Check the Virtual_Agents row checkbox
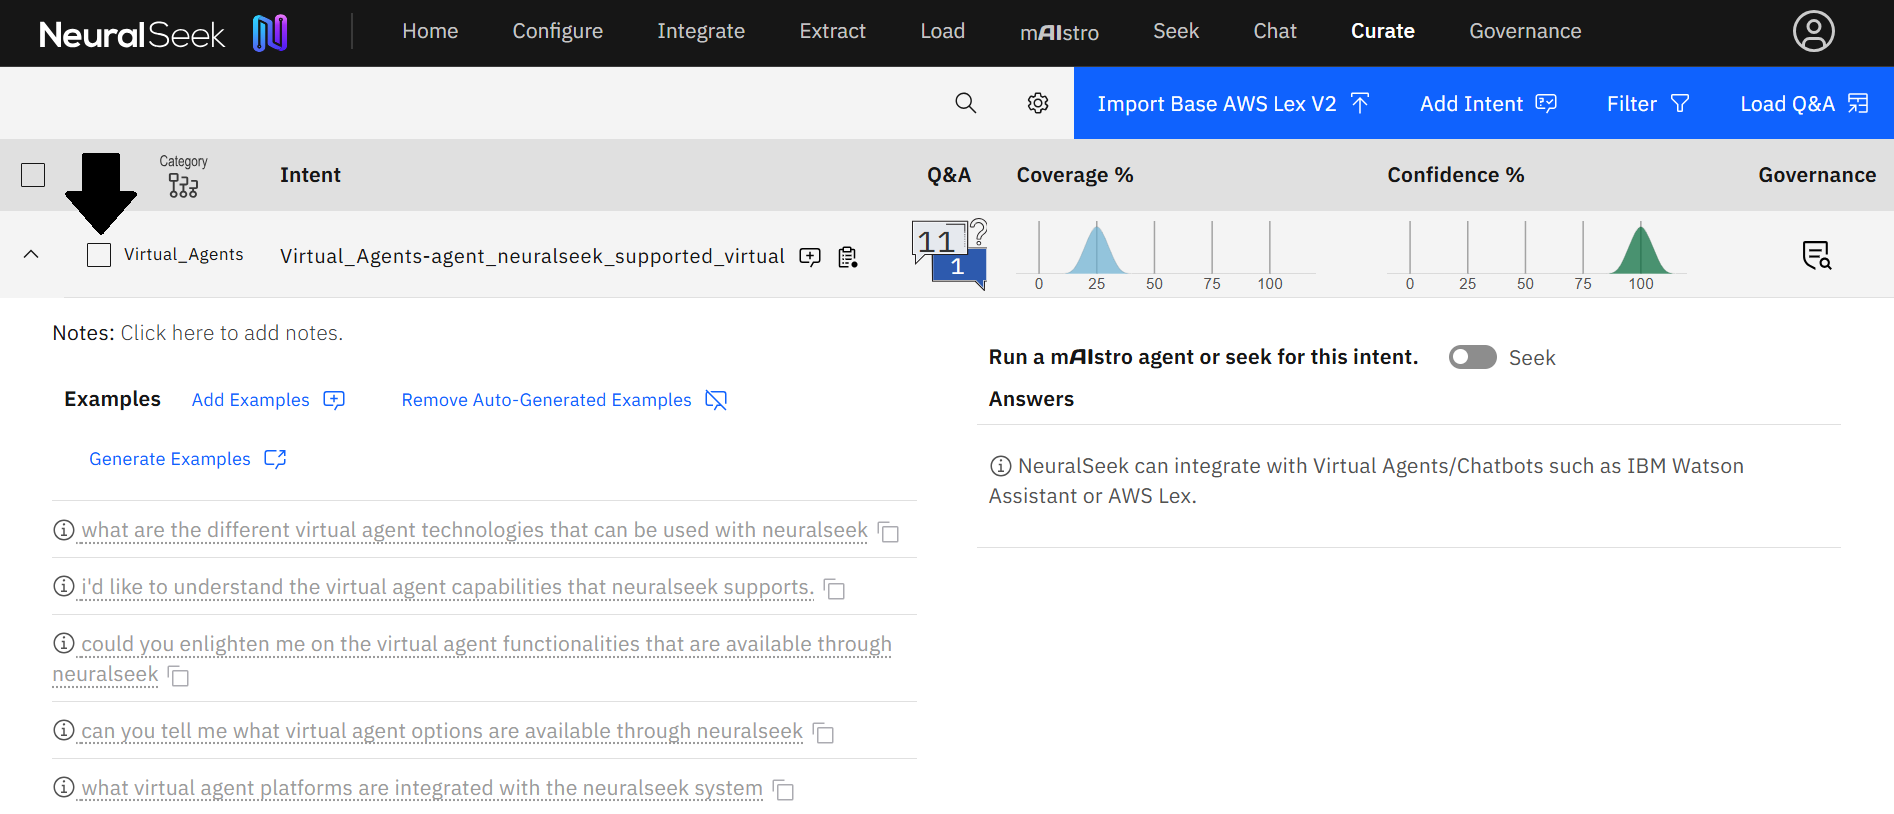 (99, 255)
